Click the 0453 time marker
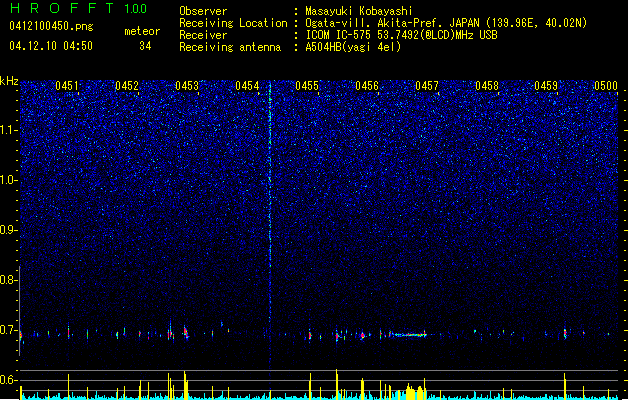Viewport: 629px width, 400px height. tap(187, 86)
